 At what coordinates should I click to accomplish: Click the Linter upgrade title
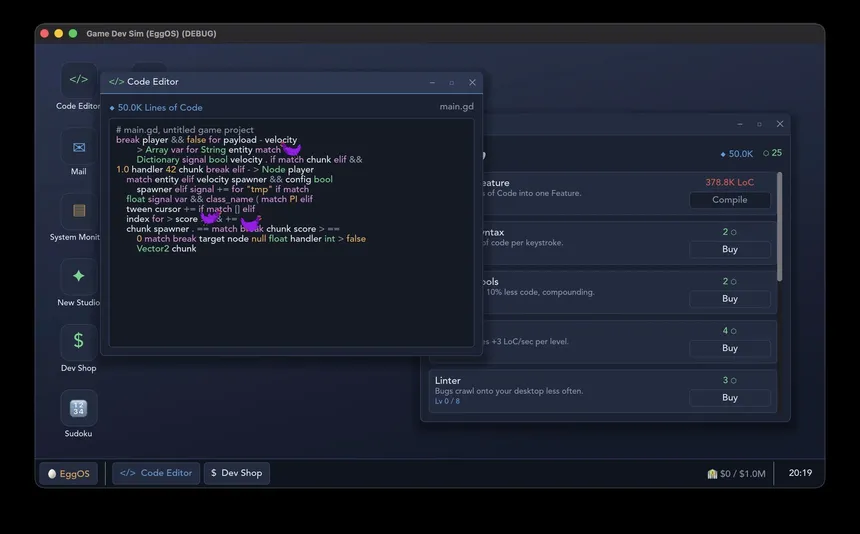pos(448,380)
